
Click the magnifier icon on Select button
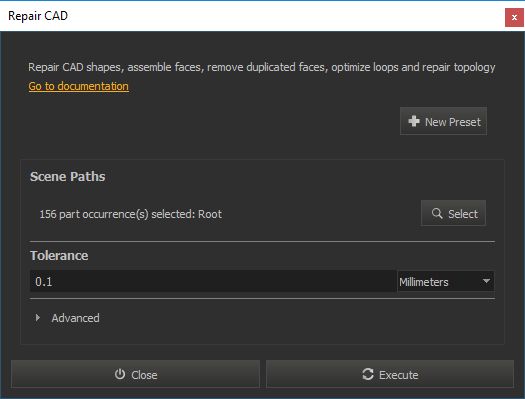click(x=437, y=214)
